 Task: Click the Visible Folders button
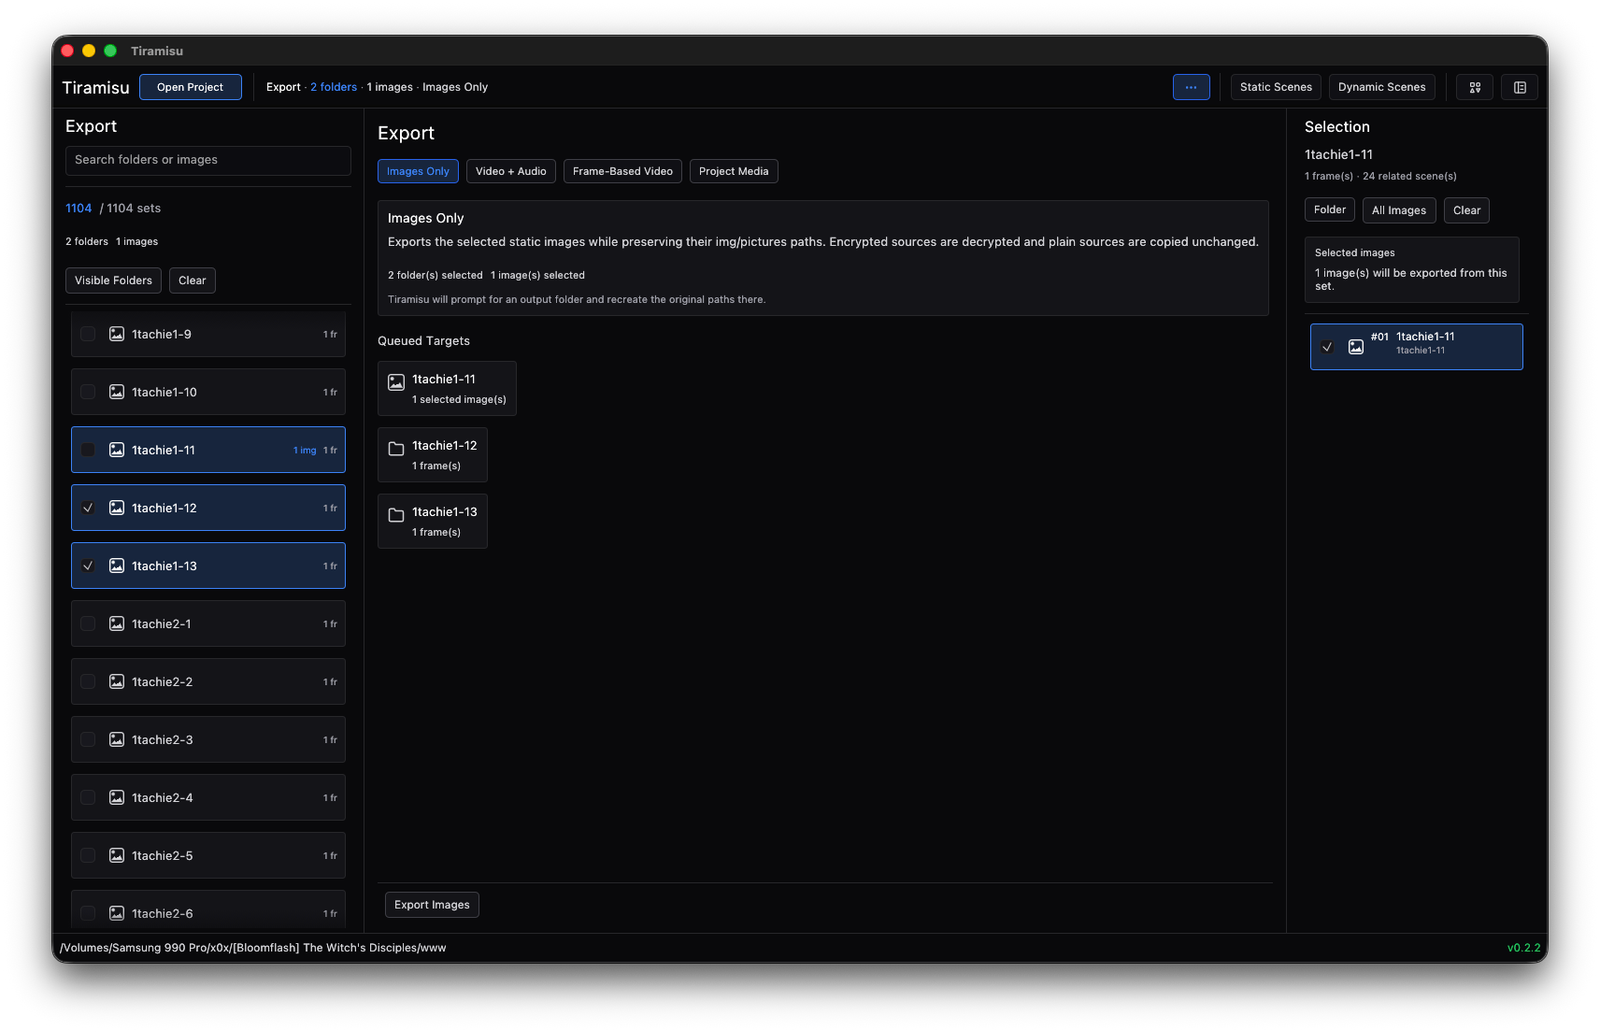pos(113,280)
